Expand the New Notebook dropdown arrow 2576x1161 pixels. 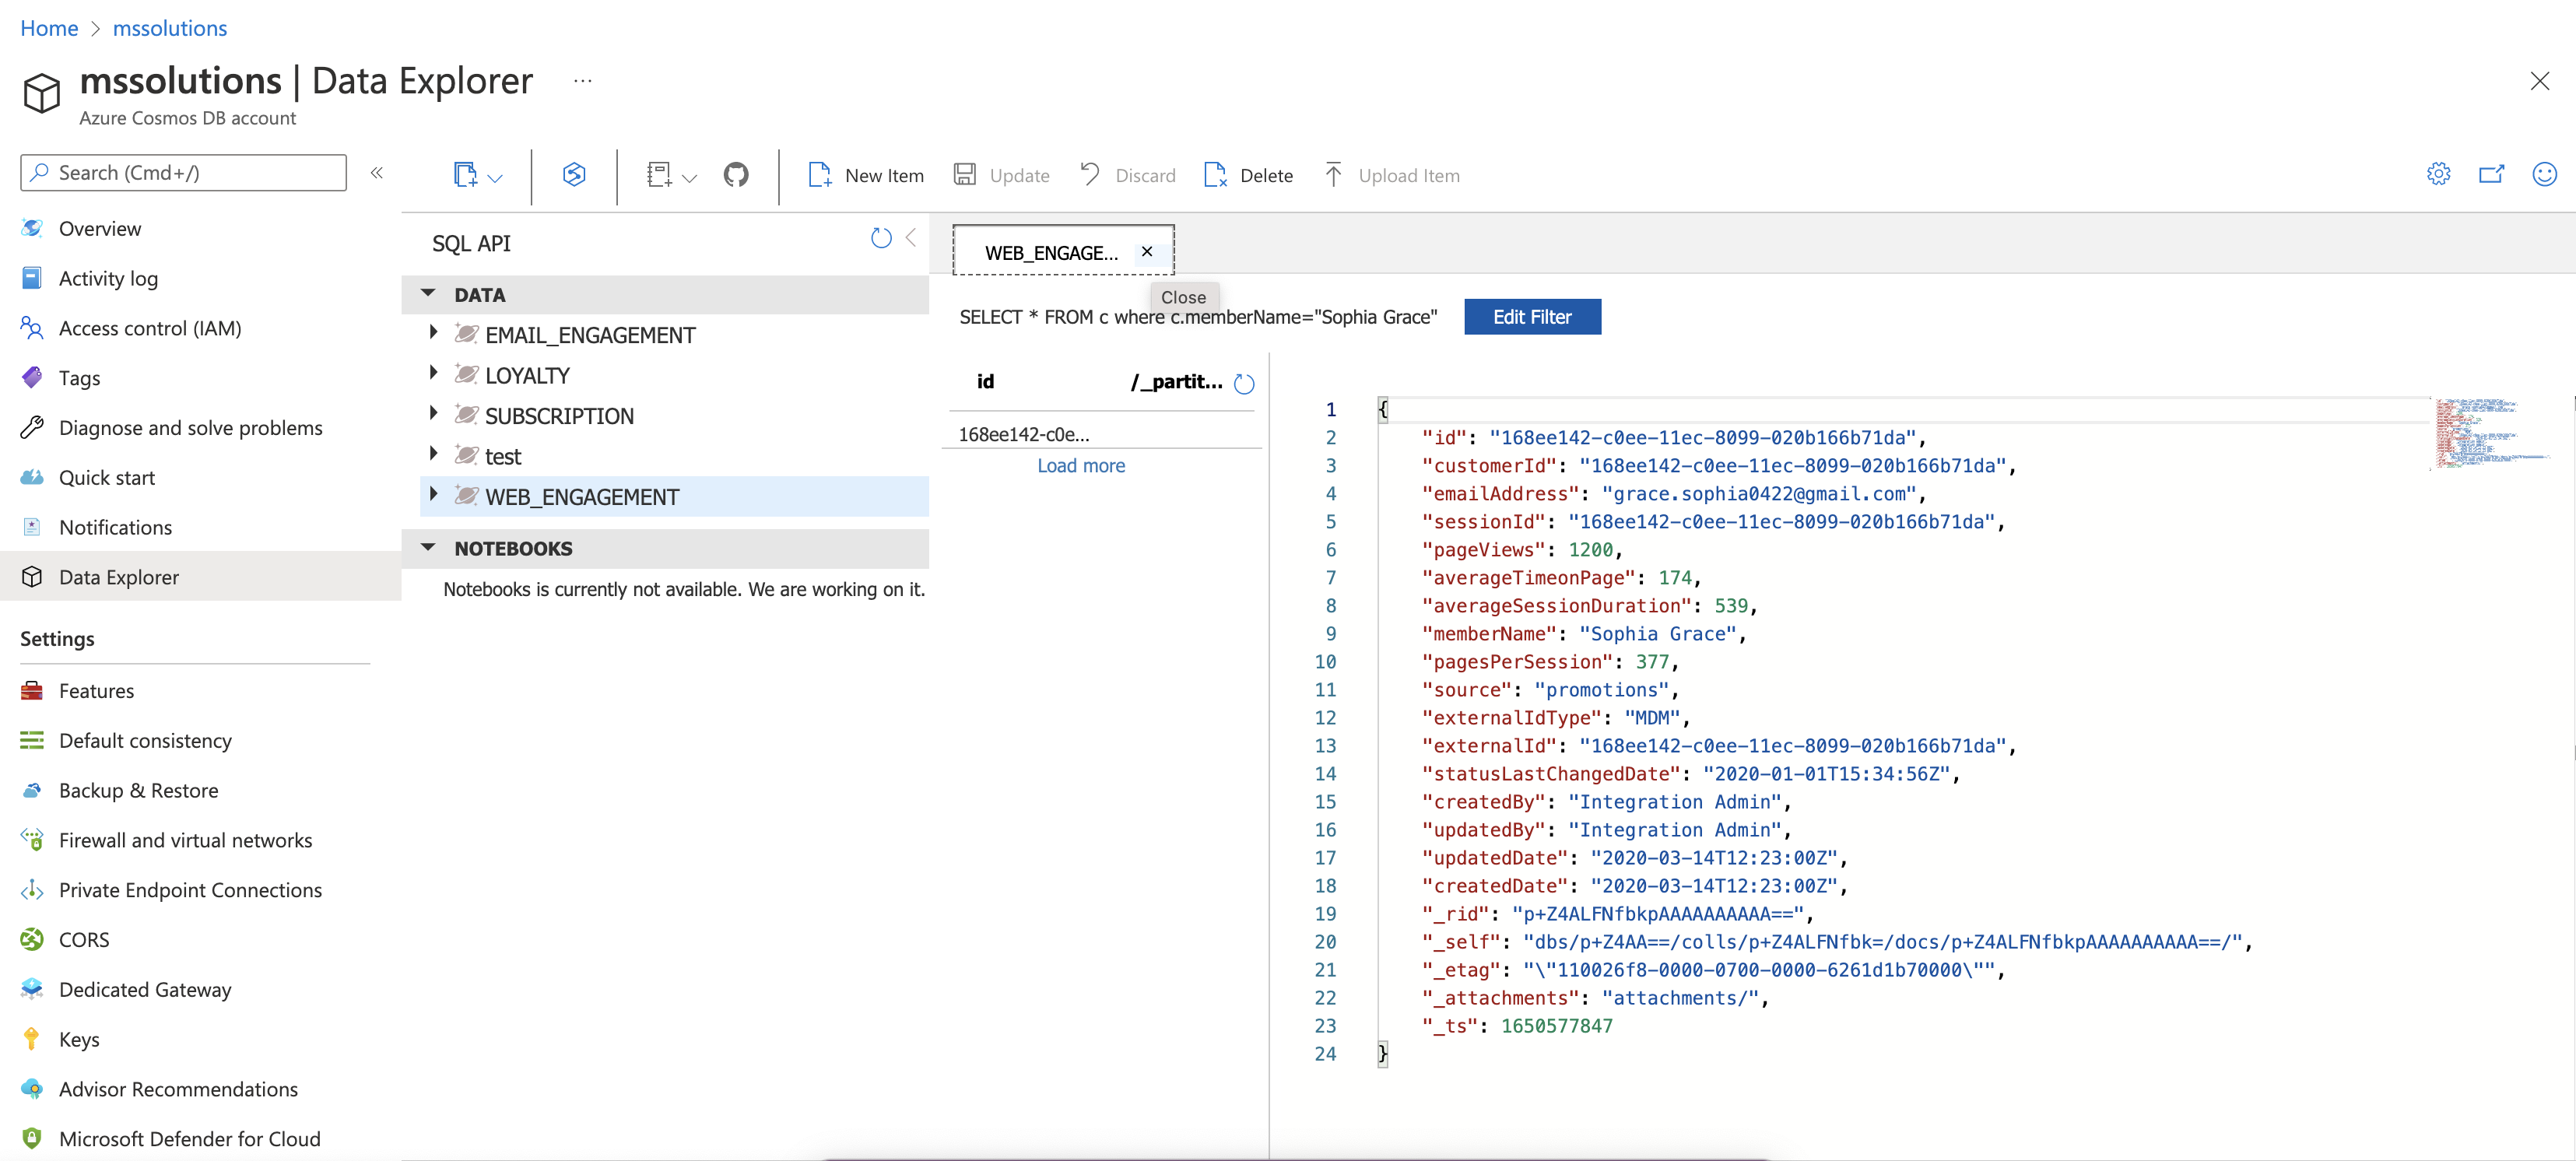(x=689, y=177)
